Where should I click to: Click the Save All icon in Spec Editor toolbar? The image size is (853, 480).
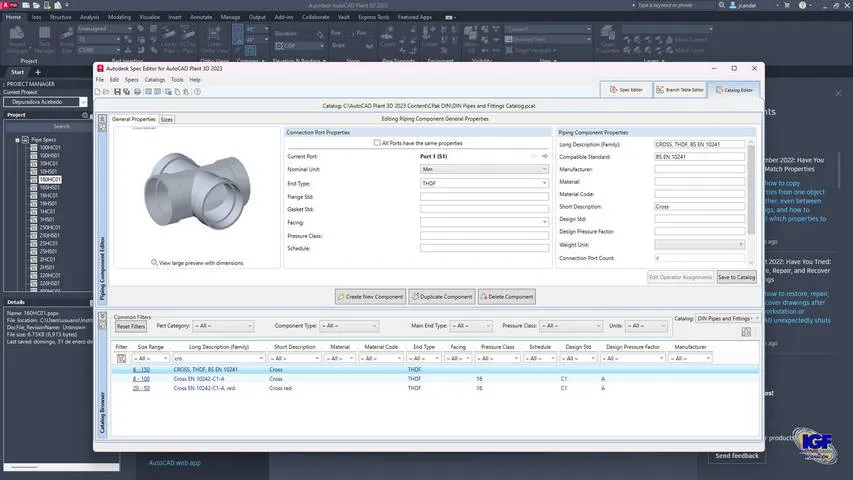pos(126,92)
